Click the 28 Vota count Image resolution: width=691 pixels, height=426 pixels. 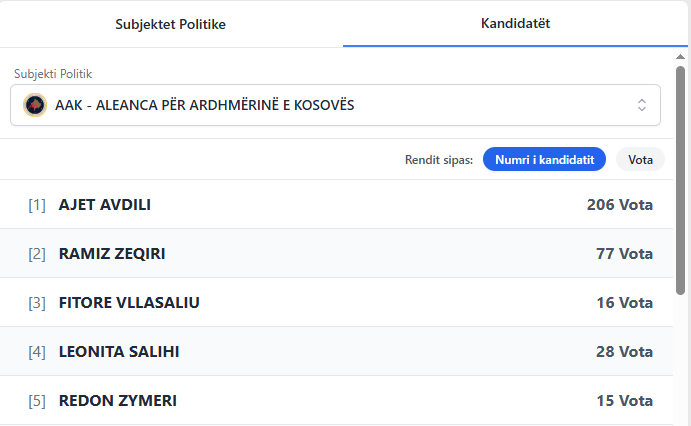[624, 351]
